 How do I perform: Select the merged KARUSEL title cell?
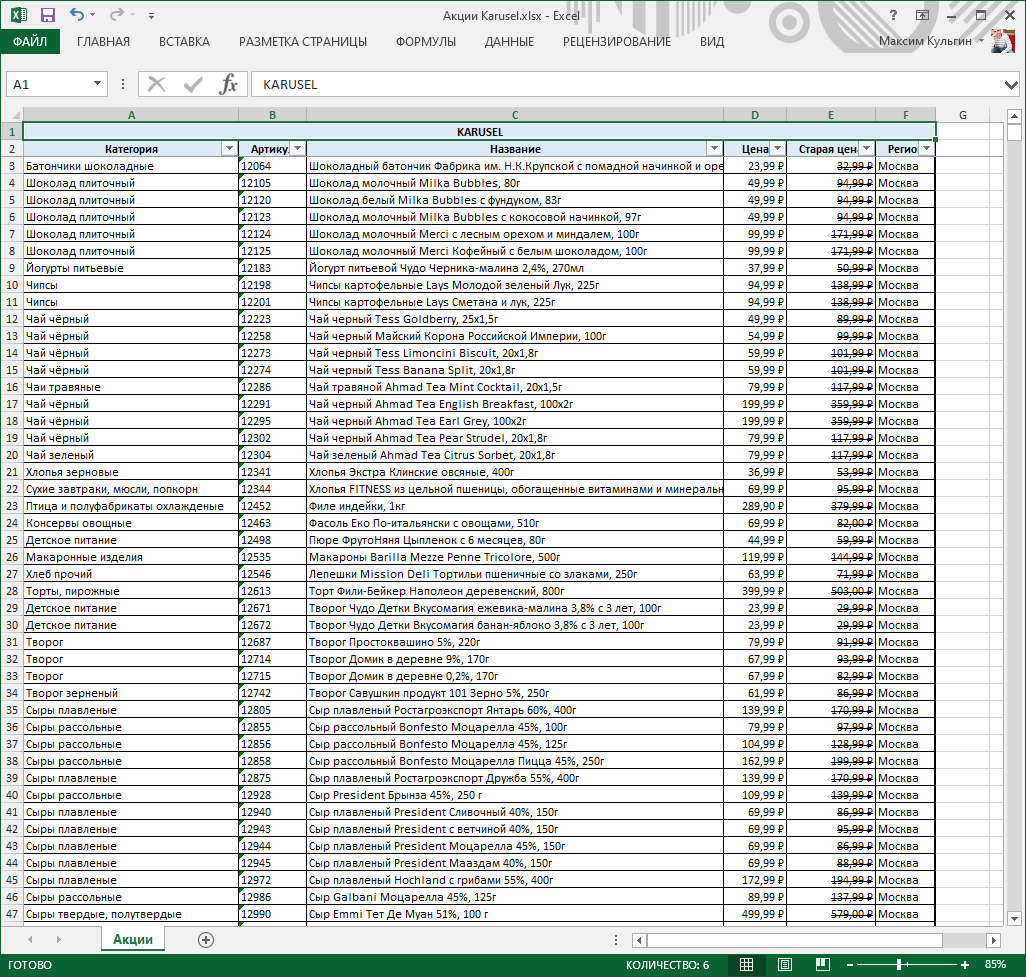pyautogui.click(x=480, y=132)
